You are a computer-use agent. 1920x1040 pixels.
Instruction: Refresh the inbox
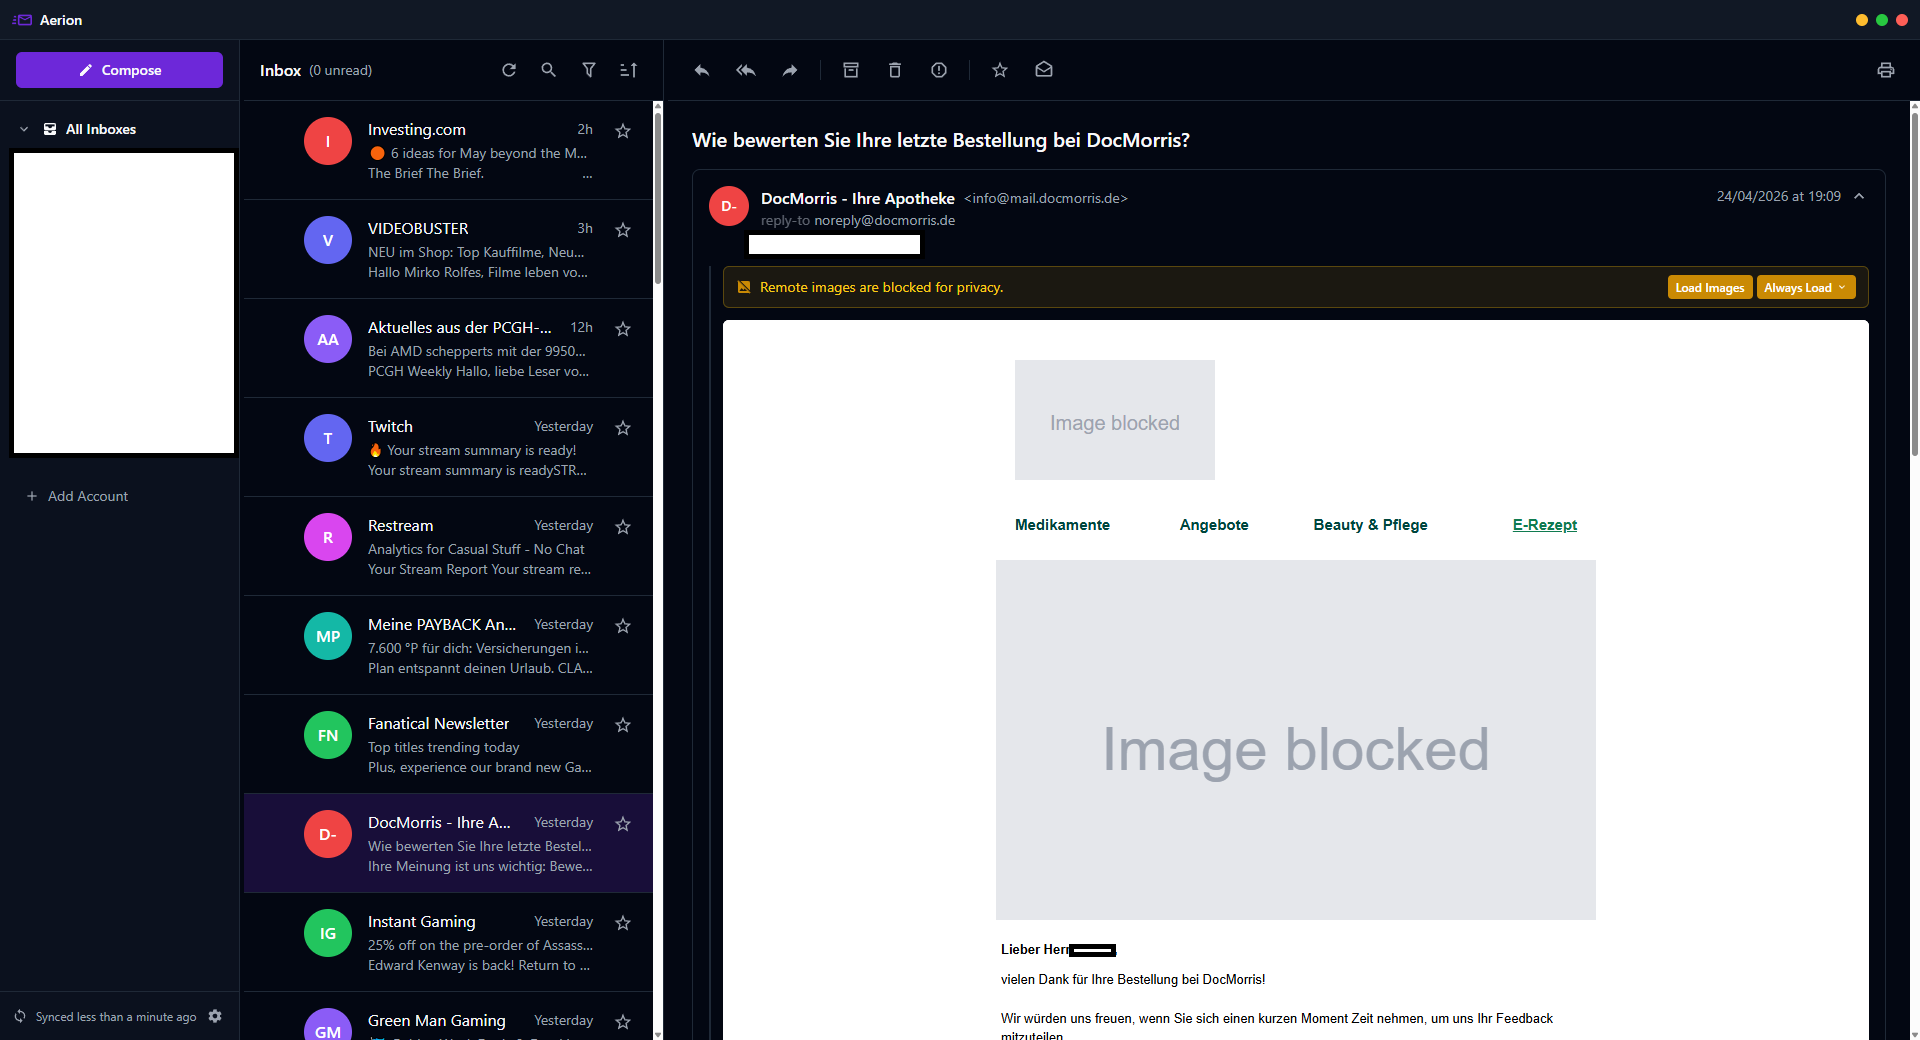(x=509, y=70)
